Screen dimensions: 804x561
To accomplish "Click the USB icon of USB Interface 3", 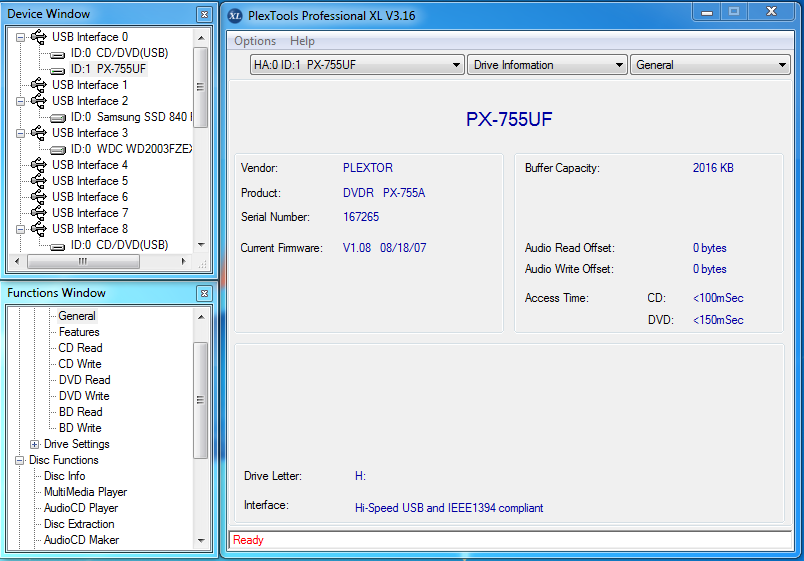I will tap(38, 133).
